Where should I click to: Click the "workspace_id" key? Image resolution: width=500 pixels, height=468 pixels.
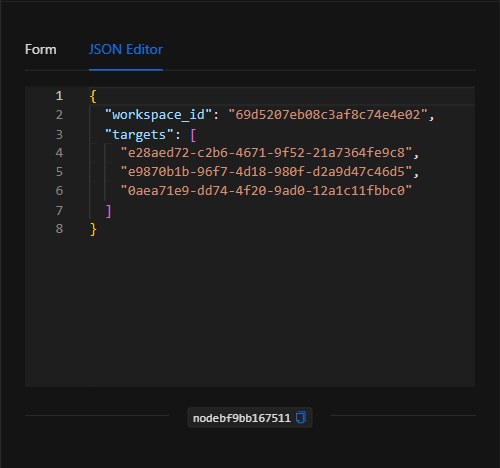pos(158,115)
